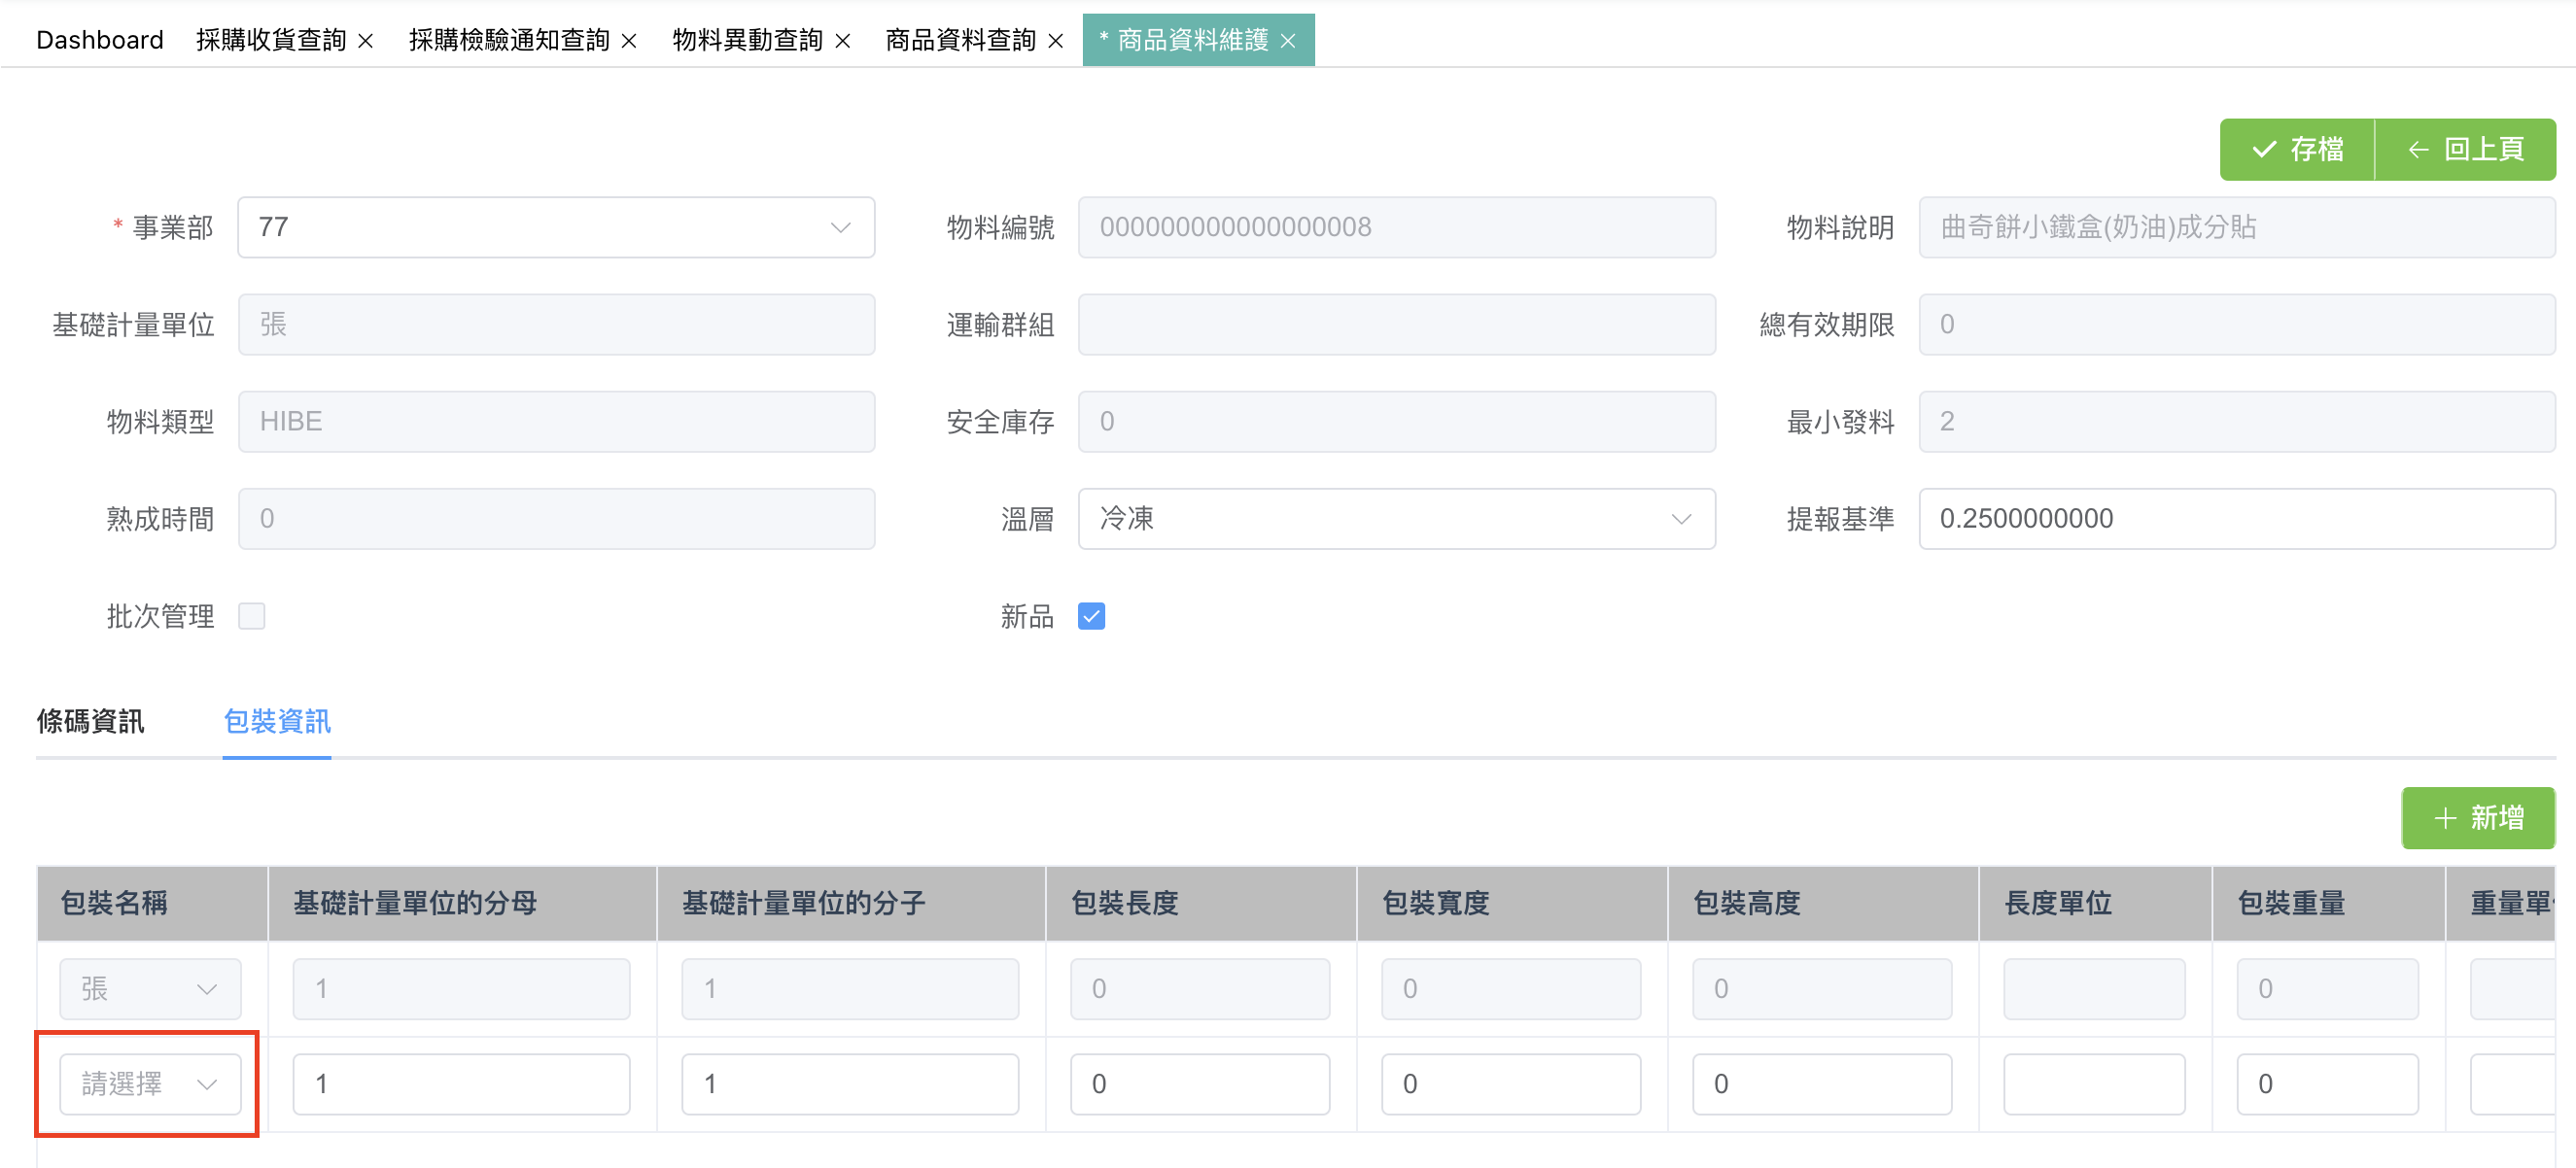Uncheck the 新品 checkbox
The height and width of the screenshot is (1168, 2576).
coord(1092,616)
